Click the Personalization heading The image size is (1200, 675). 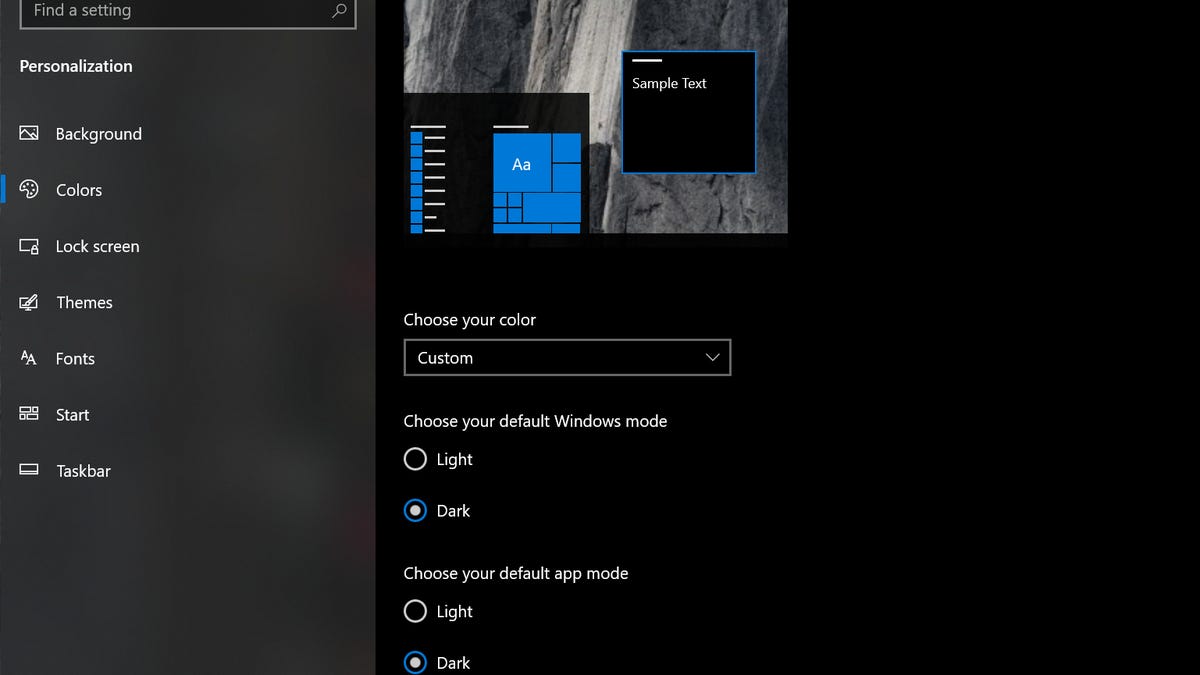pos(75,66)
